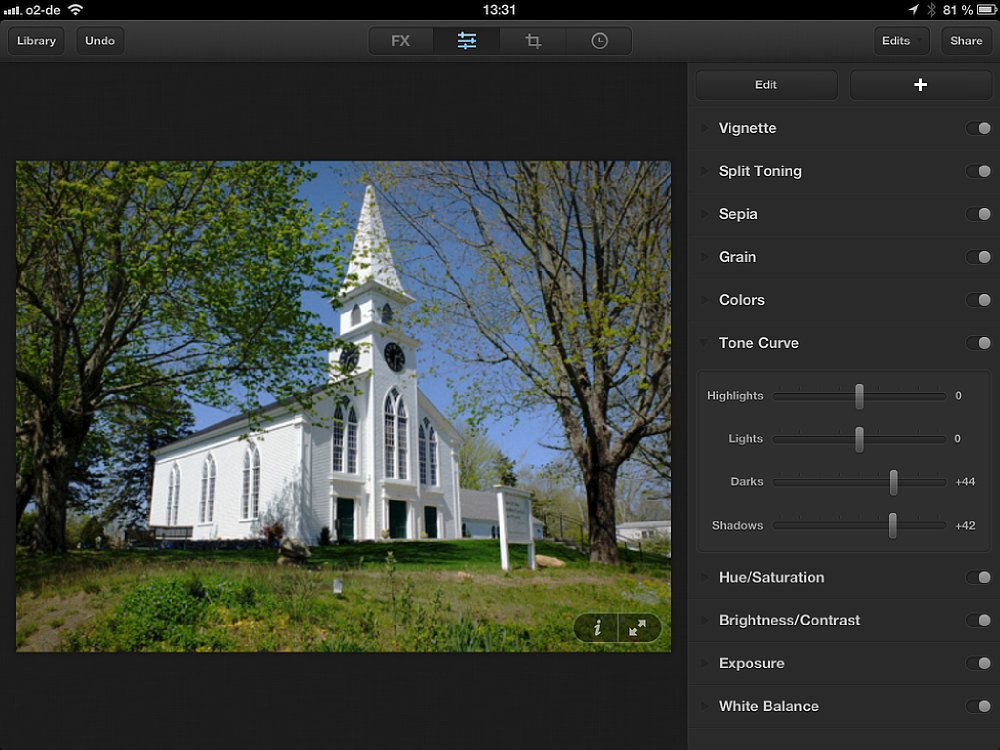Toggle the Tone Curve adjustment
1000x750 pixels.
click(x=978, y=343)
